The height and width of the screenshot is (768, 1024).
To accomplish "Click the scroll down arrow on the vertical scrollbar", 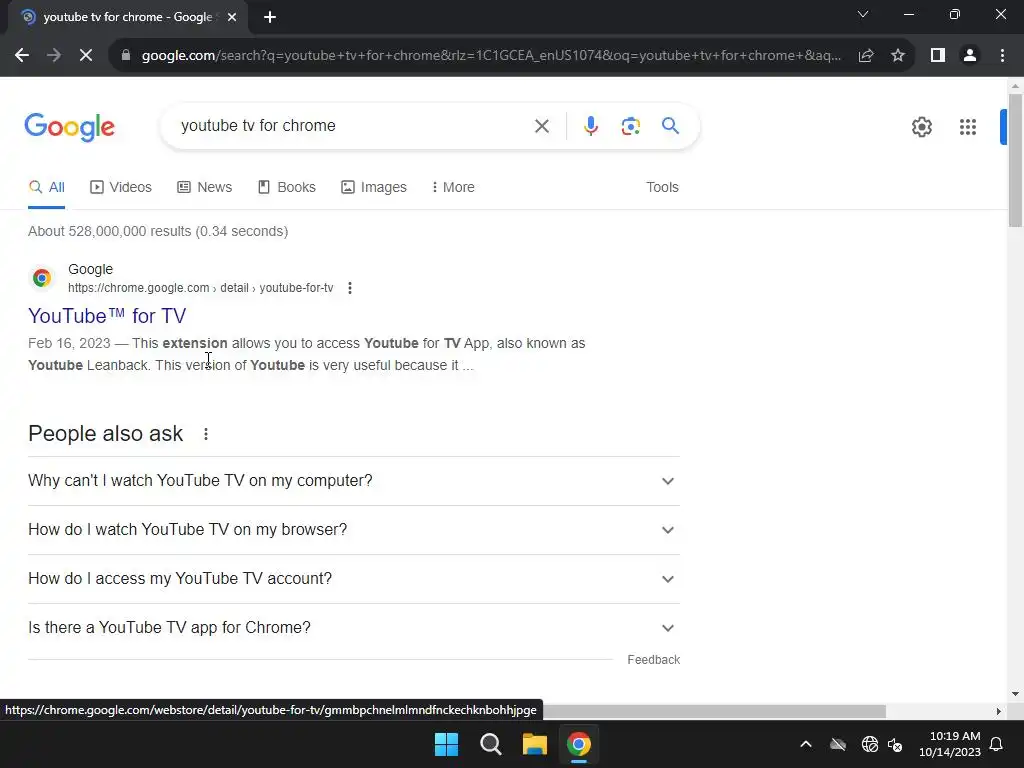I will pos(1015,694).
